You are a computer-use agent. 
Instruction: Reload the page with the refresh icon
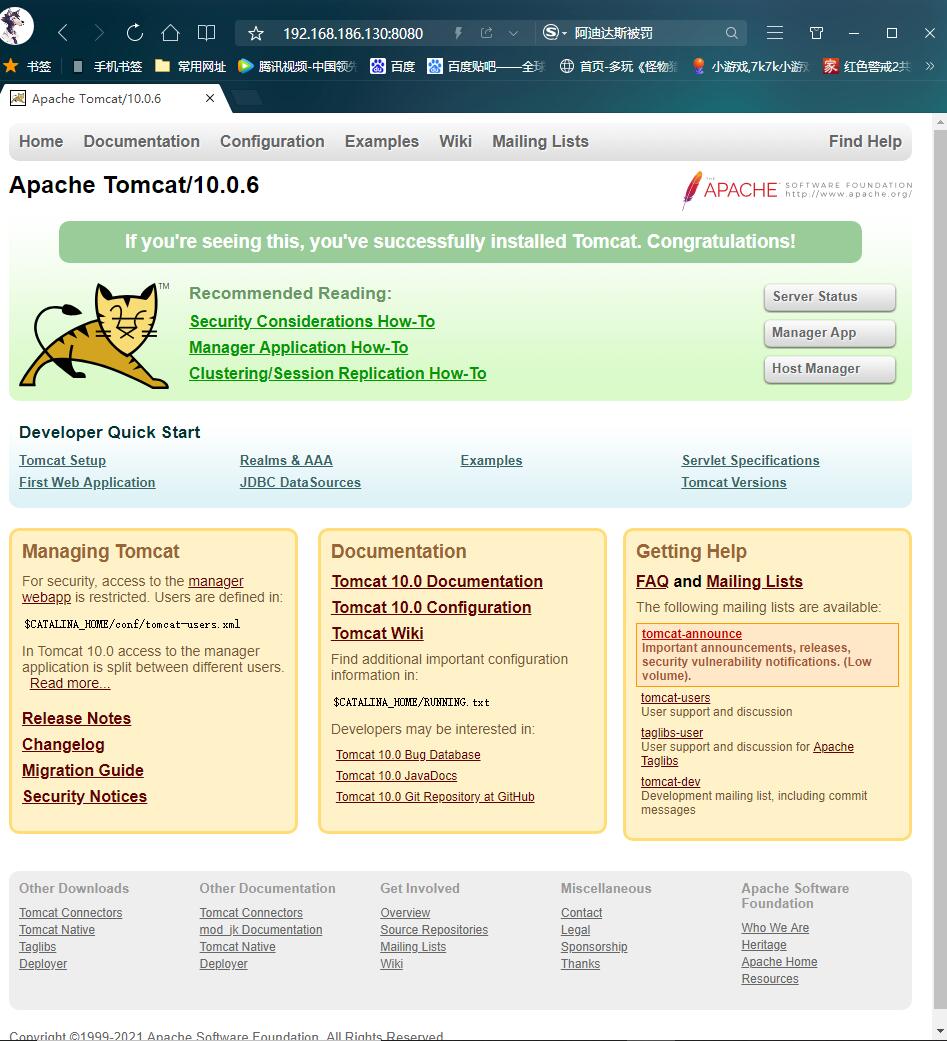point(135,33)
